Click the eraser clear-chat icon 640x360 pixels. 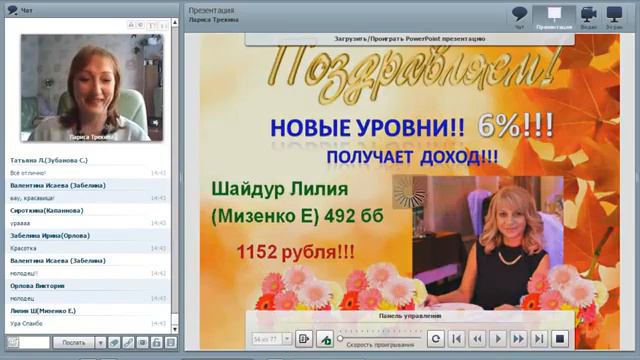coord(114,343)
